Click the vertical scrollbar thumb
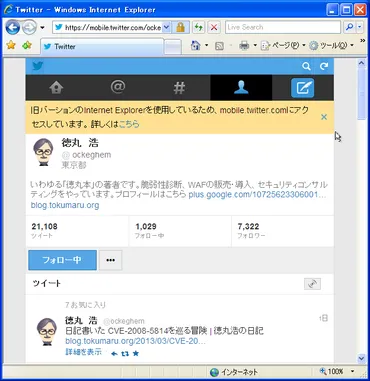The image size is (370, 381). 362,94
